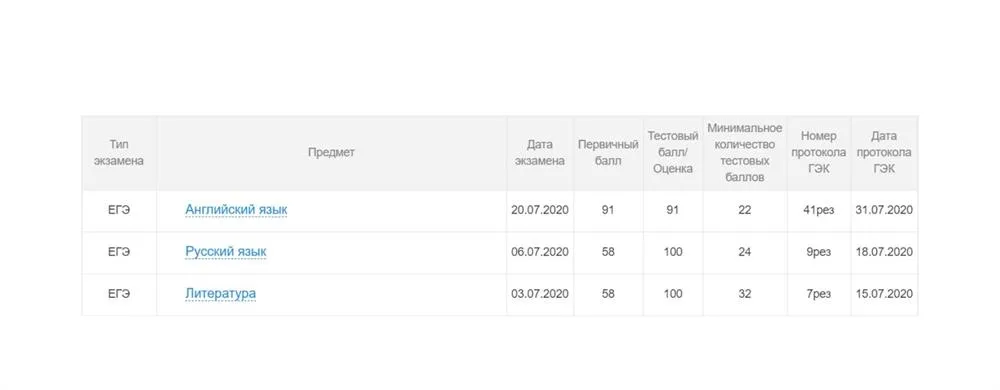Click exam date 03.07.2020
Image resolution: width=1000 pixels, height=390 pixels.
click(540, 294)
